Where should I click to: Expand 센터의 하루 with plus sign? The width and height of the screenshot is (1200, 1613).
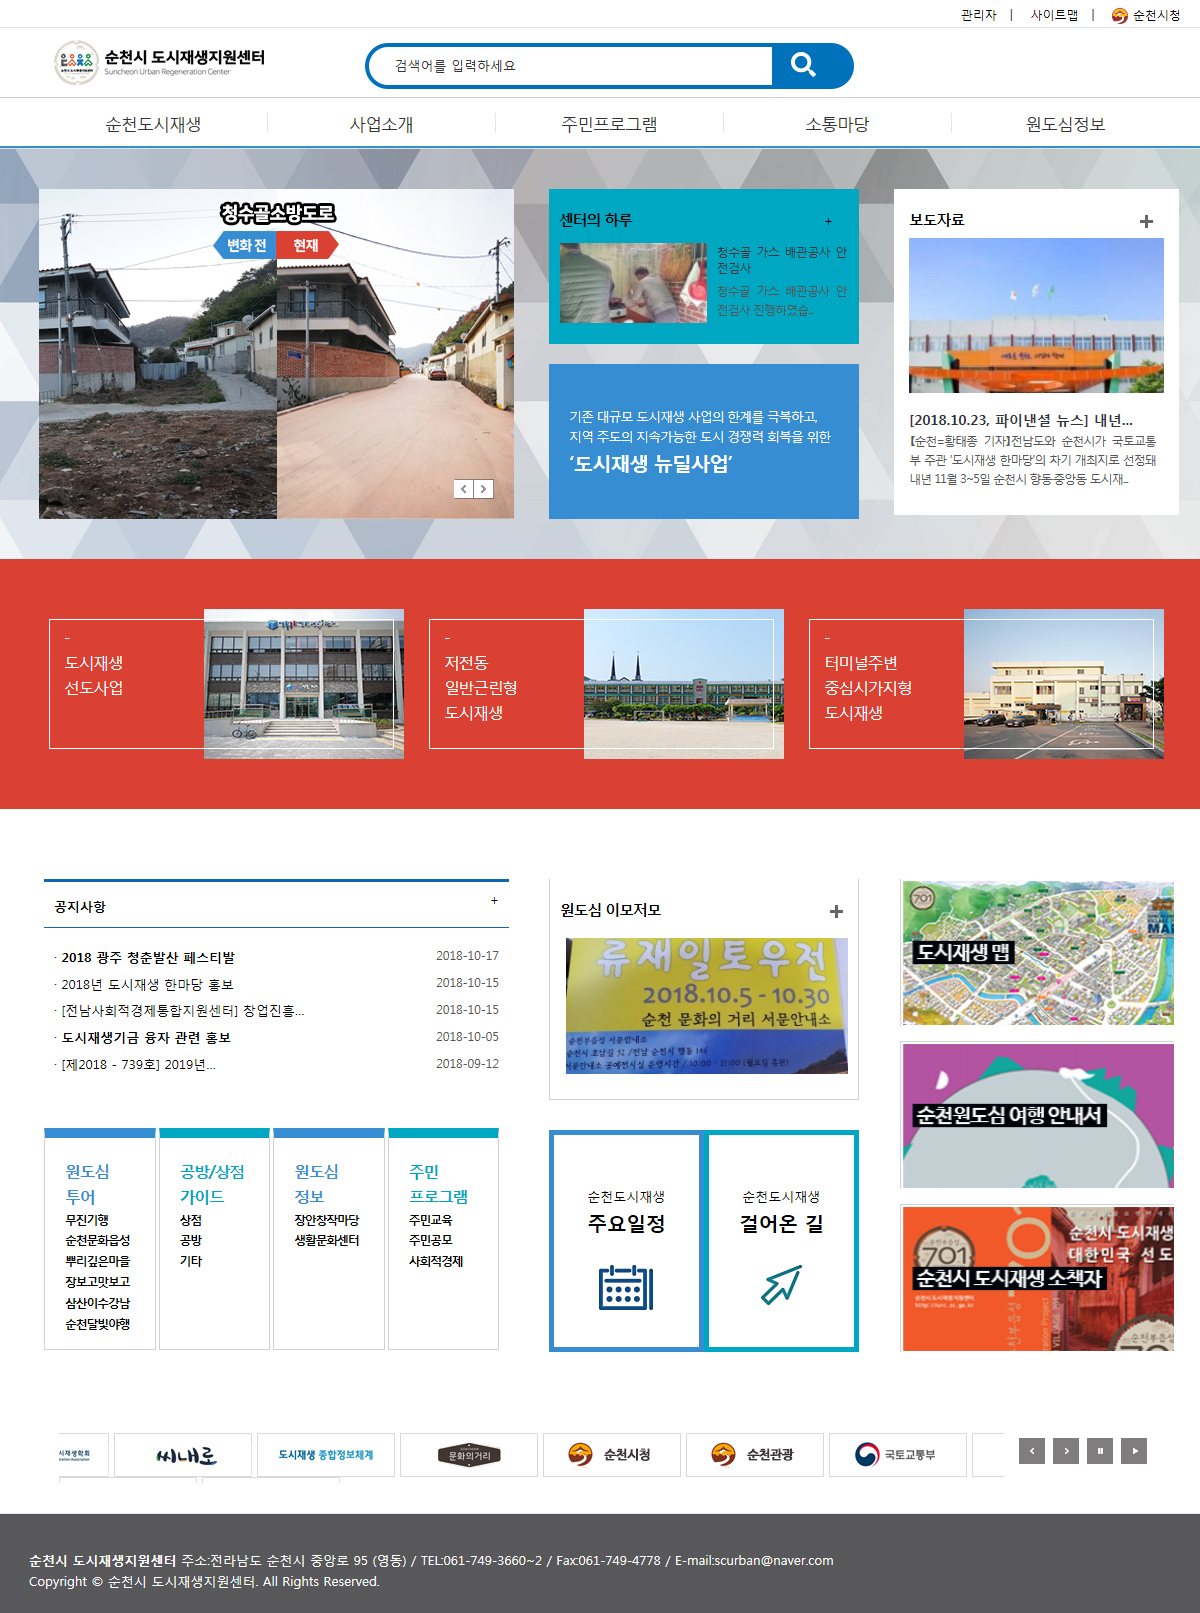[828, 221]
